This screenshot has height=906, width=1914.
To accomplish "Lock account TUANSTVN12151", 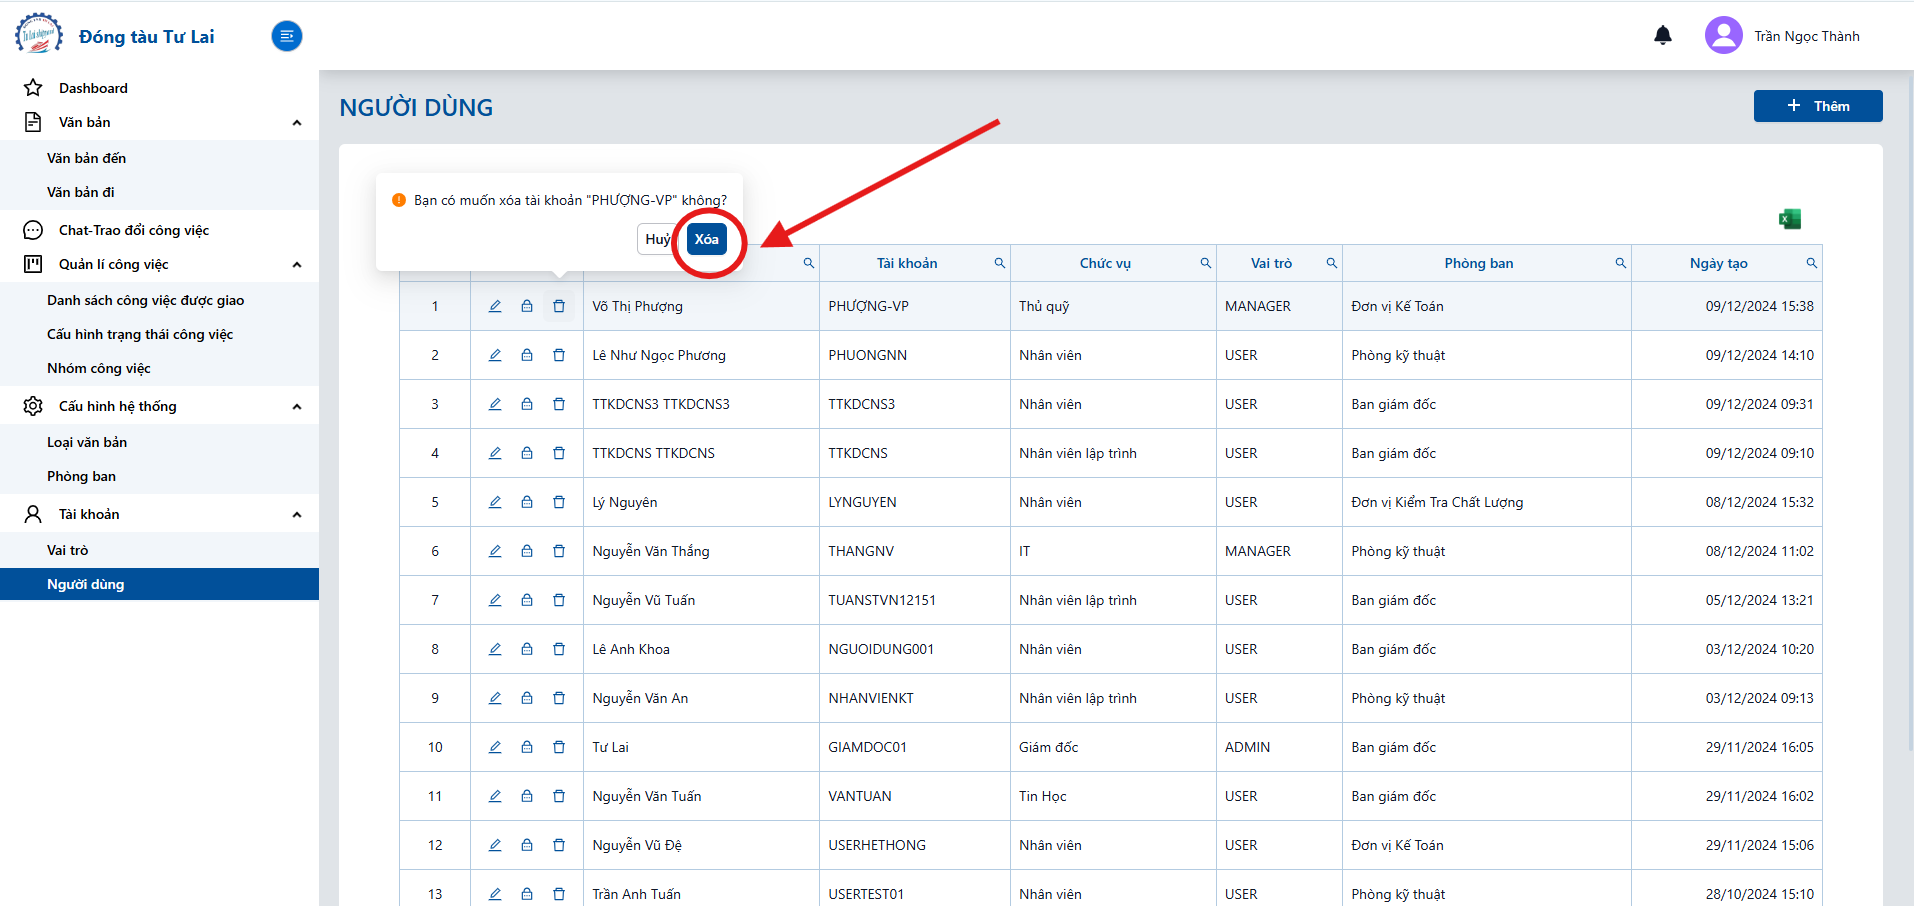I will click(527, 600).
